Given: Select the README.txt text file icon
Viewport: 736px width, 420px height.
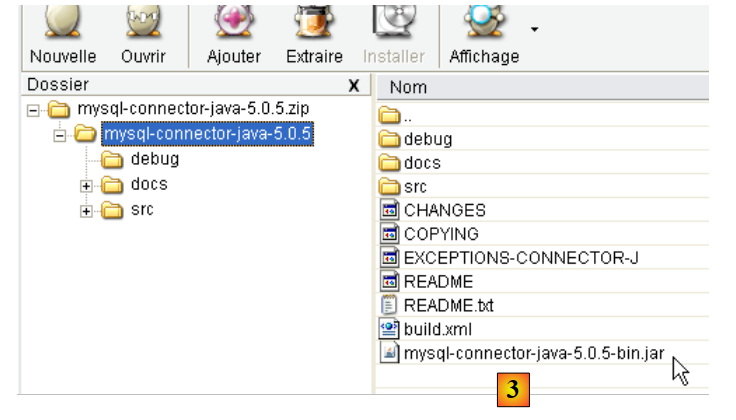Looking at the screenshot, I should [390, 305].
